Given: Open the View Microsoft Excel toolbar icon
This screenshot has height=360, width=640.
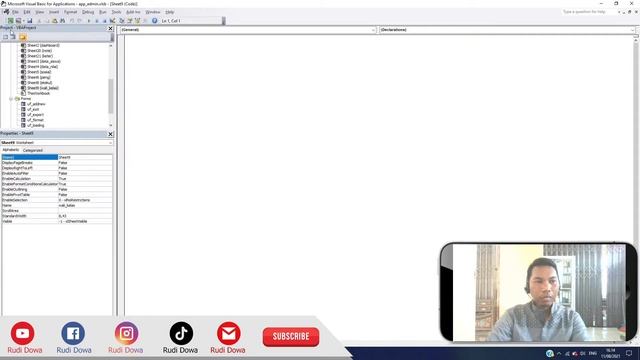Looking at the screenshot, I should point(11,20).
